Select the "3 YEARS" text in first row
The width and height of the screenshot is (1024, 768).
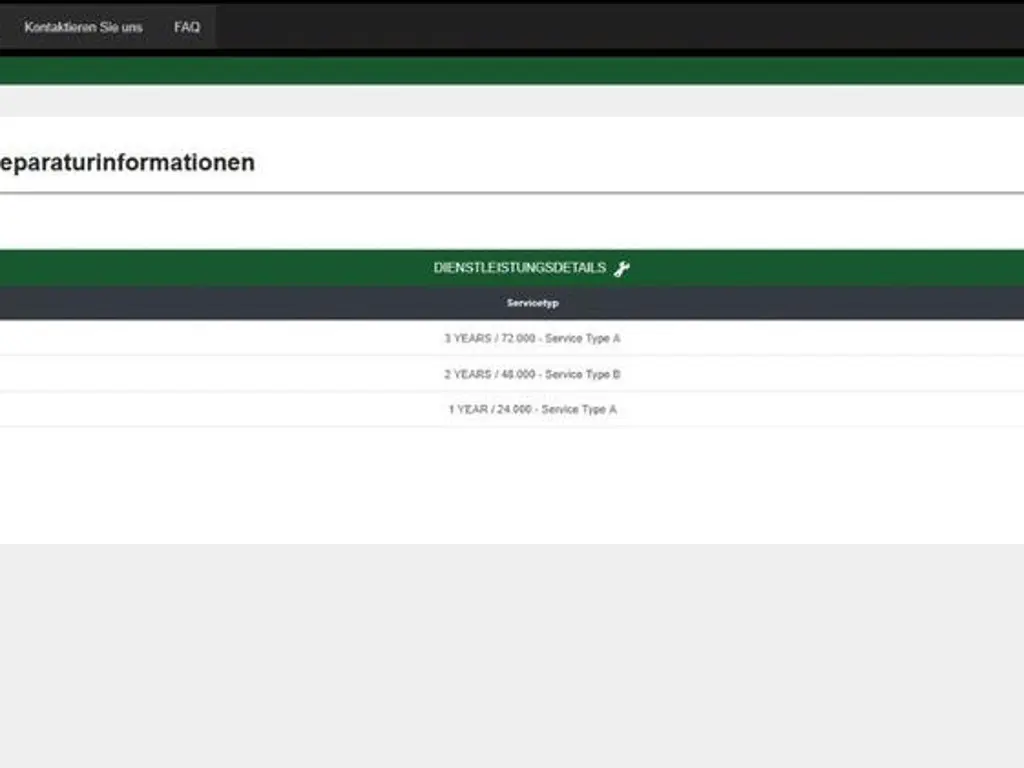467,338
